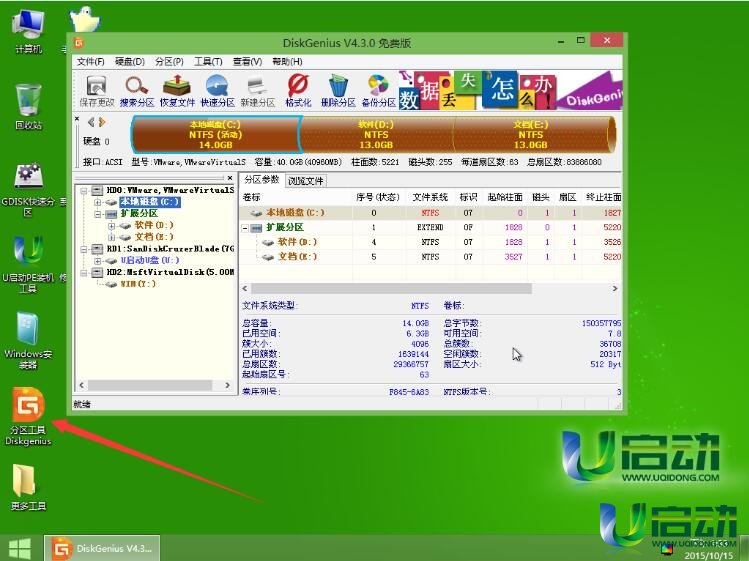
Task: Close the disk map bar with X
Action: pos(77,118)
